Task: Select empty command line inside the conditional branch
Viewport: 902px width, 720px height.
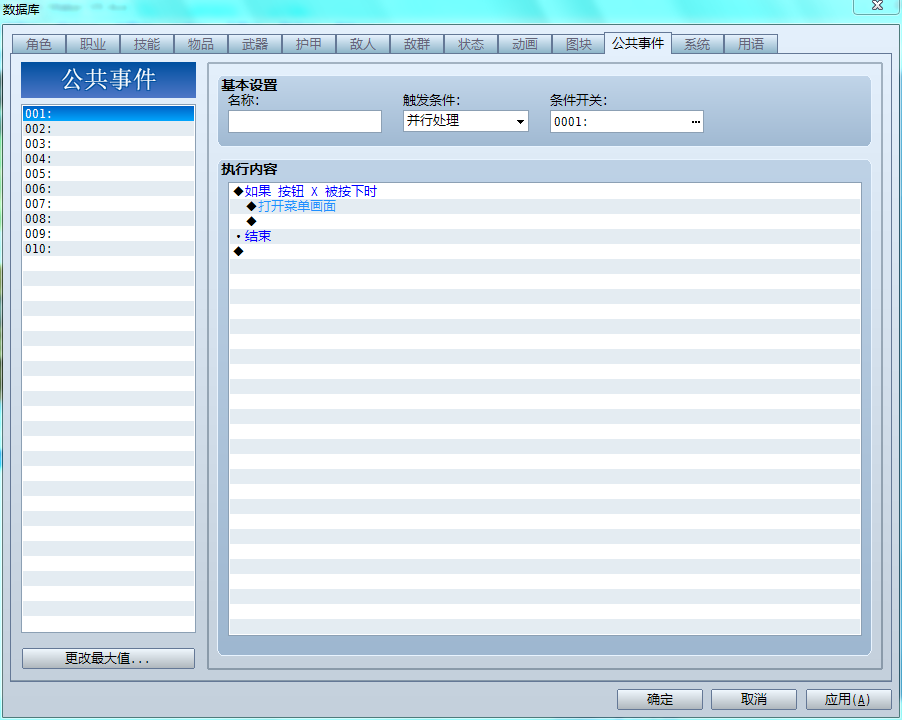Action: click(x=545, y=221)
